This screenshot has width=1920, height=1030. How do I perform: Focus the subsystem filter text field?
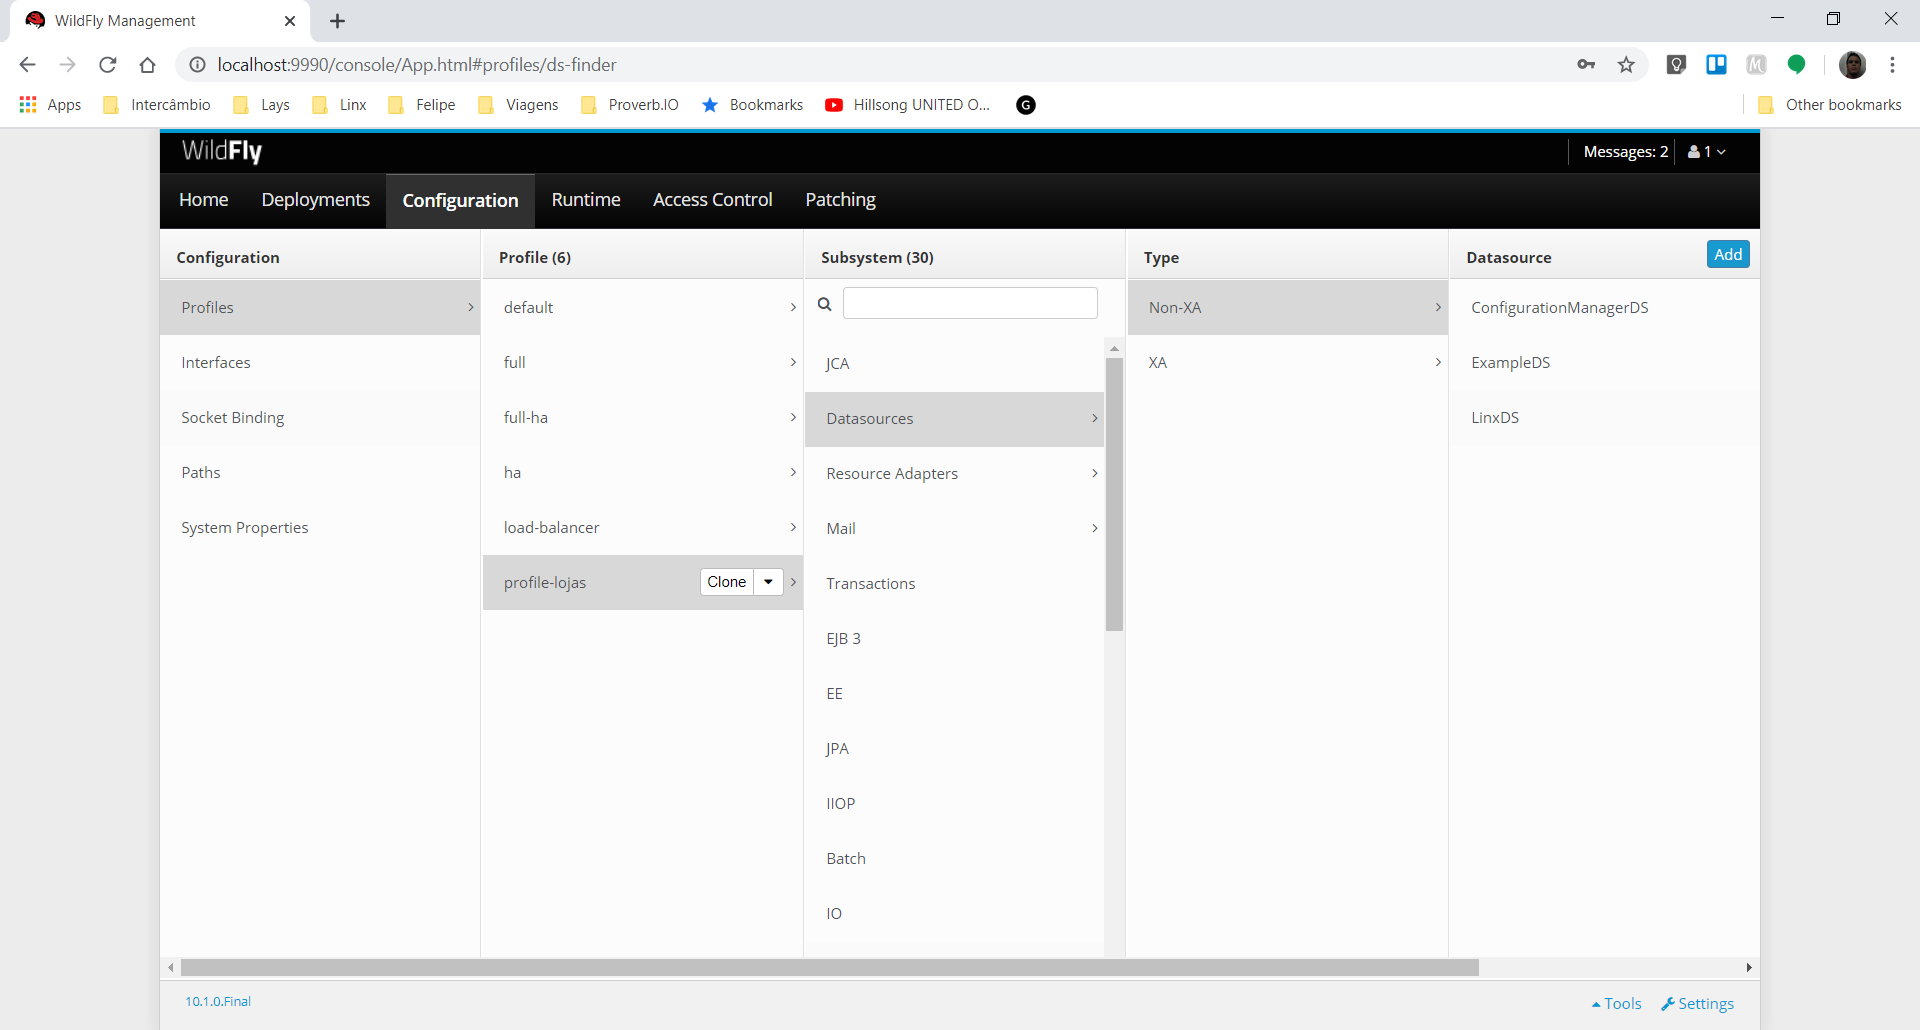tap(970, 303)
